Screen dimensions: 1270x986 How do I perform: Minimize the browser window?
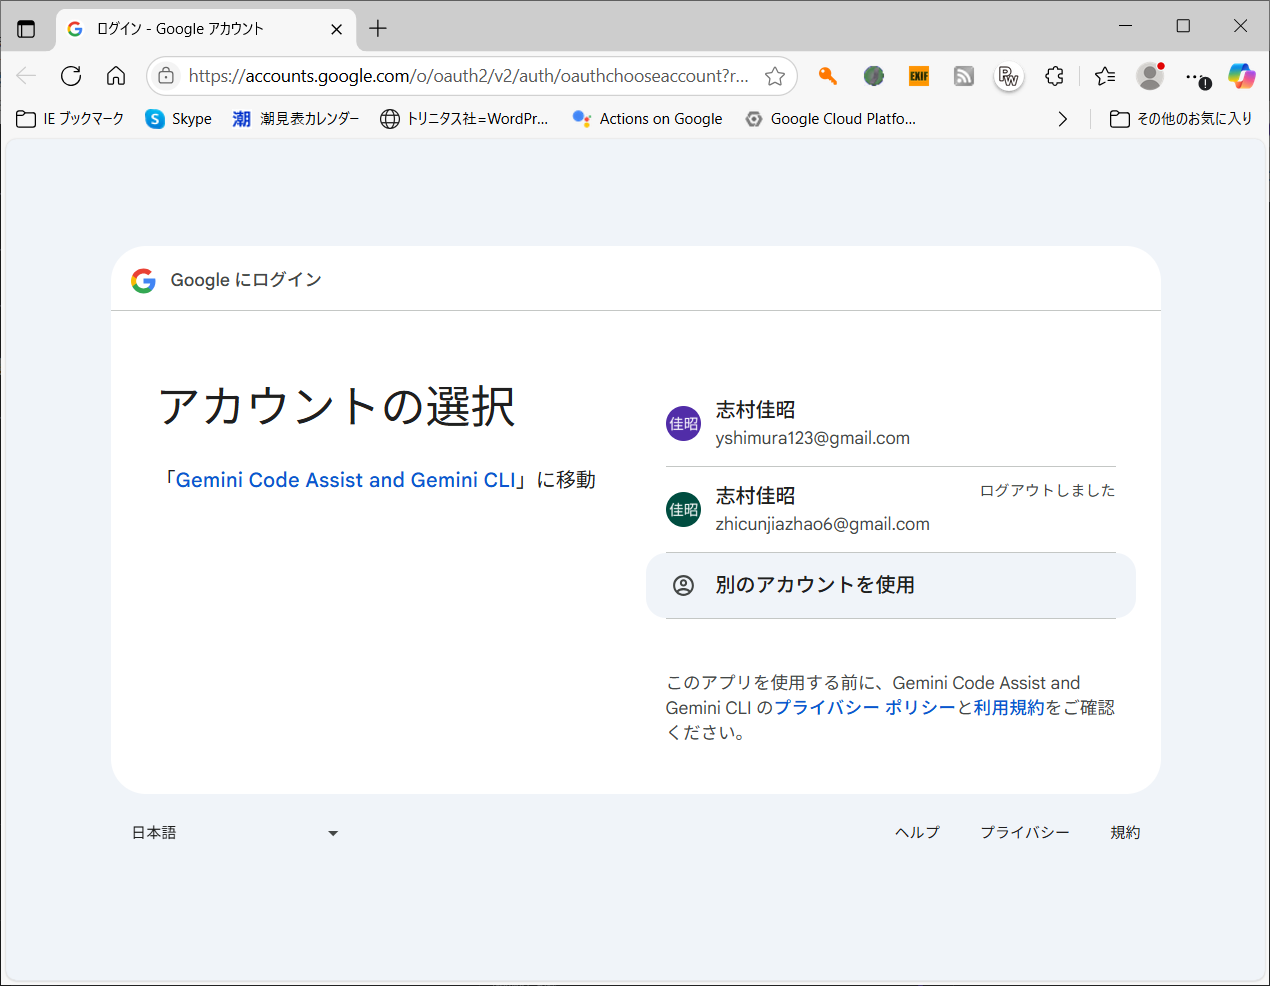point(1126,26)
